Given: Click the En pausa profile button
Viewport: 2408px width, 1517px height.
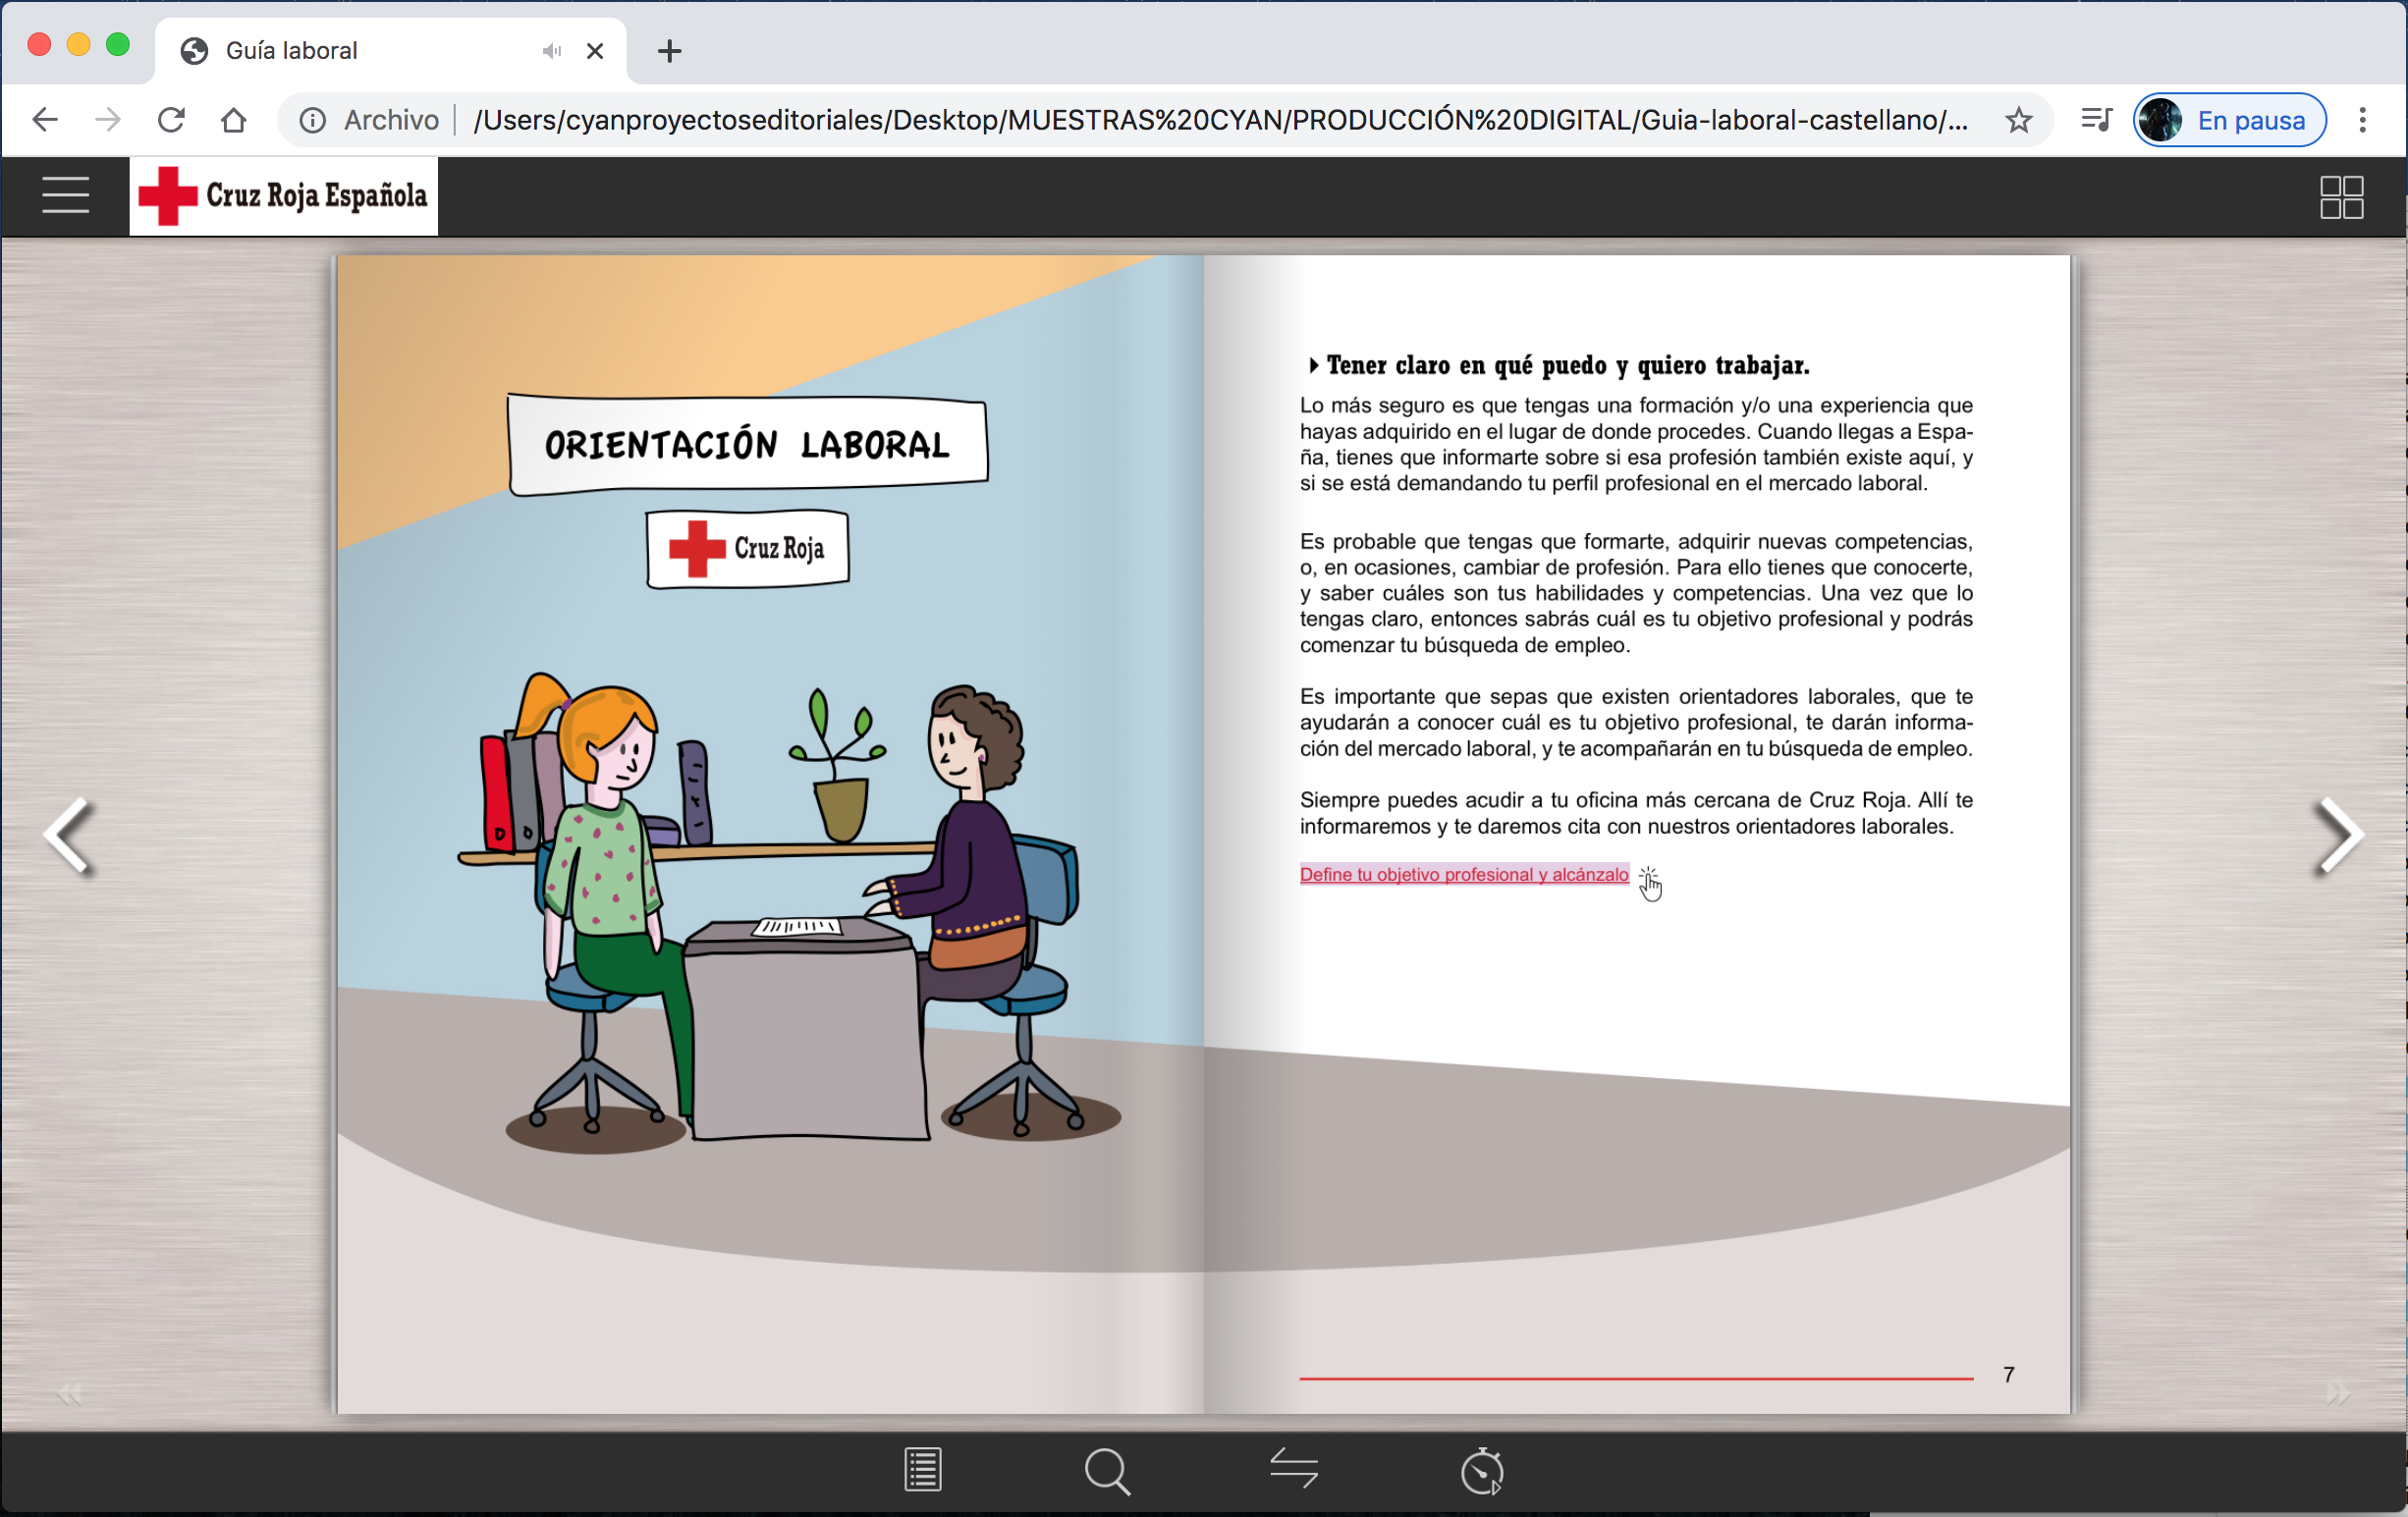Looking at the screenshot, I should [x=2230, y=120].
